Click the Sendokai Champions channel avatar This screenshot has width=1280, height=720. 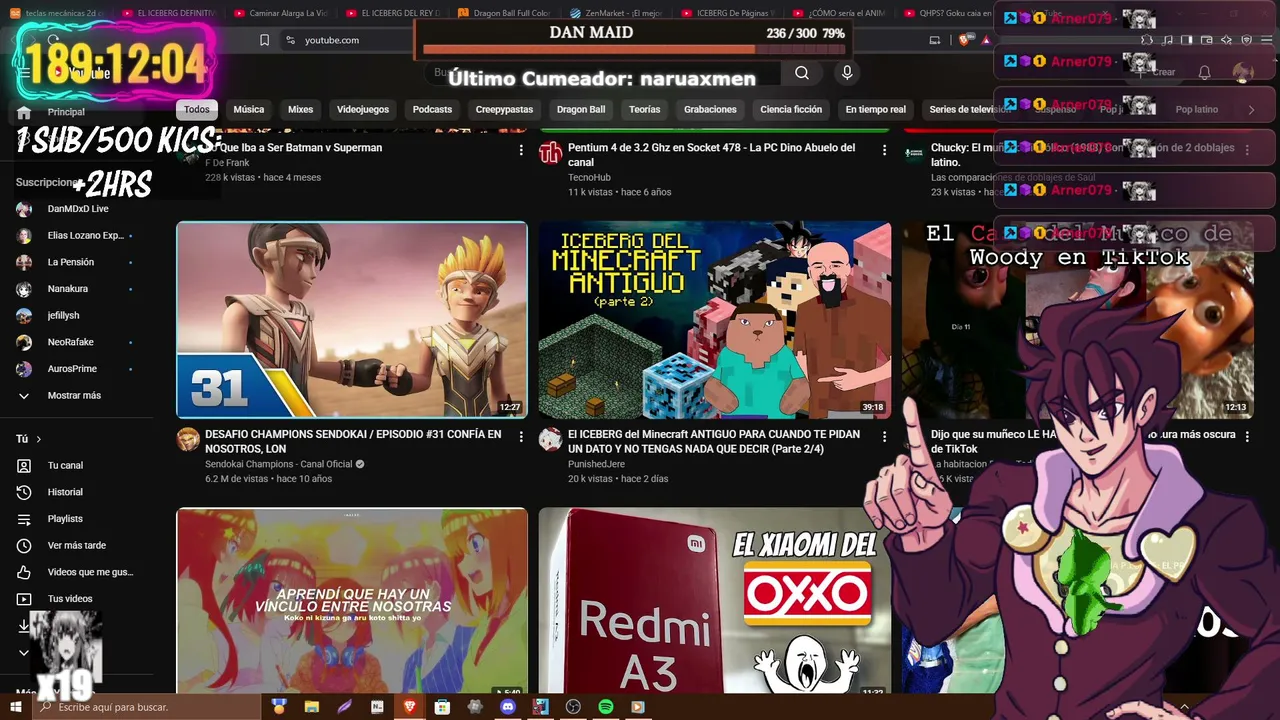coord(188,440)
